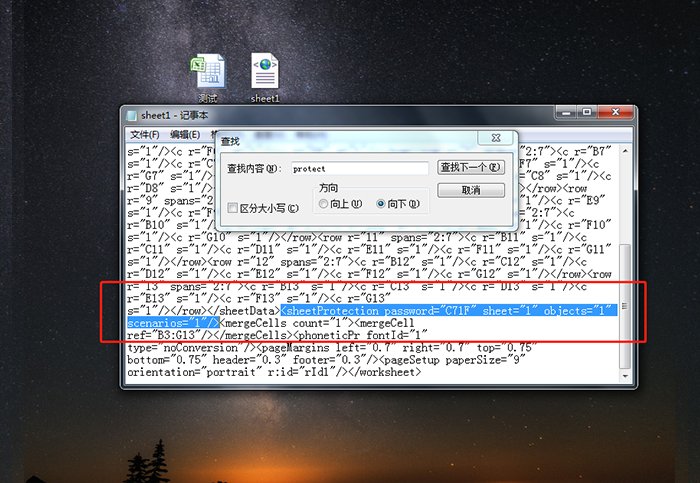Close the sheet1 Notepad window
Screen dimensions: 700x483
coord(615,112)
